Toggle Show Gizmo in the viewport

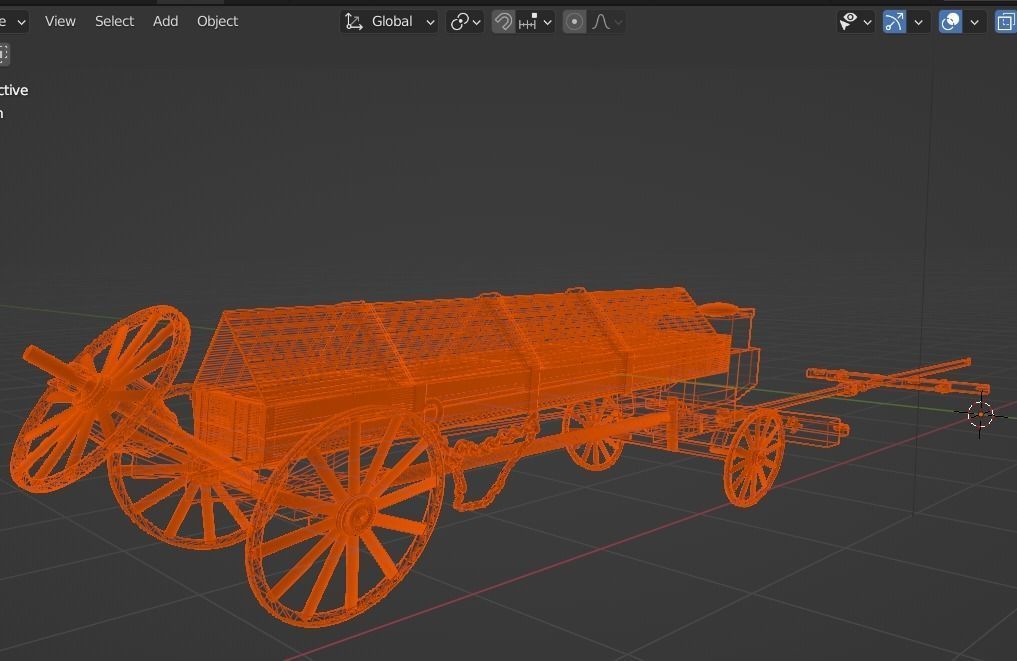point(893,21)
